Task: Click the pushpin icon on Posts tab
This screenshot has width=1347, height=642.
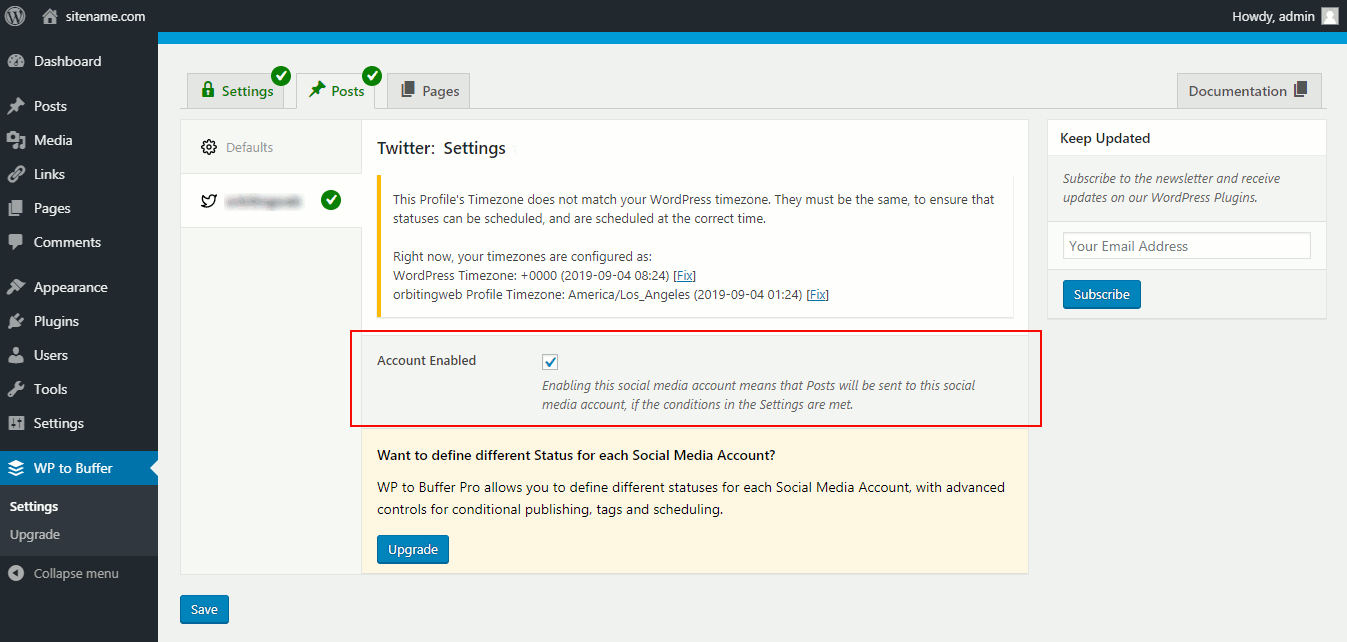Action: 317,90
